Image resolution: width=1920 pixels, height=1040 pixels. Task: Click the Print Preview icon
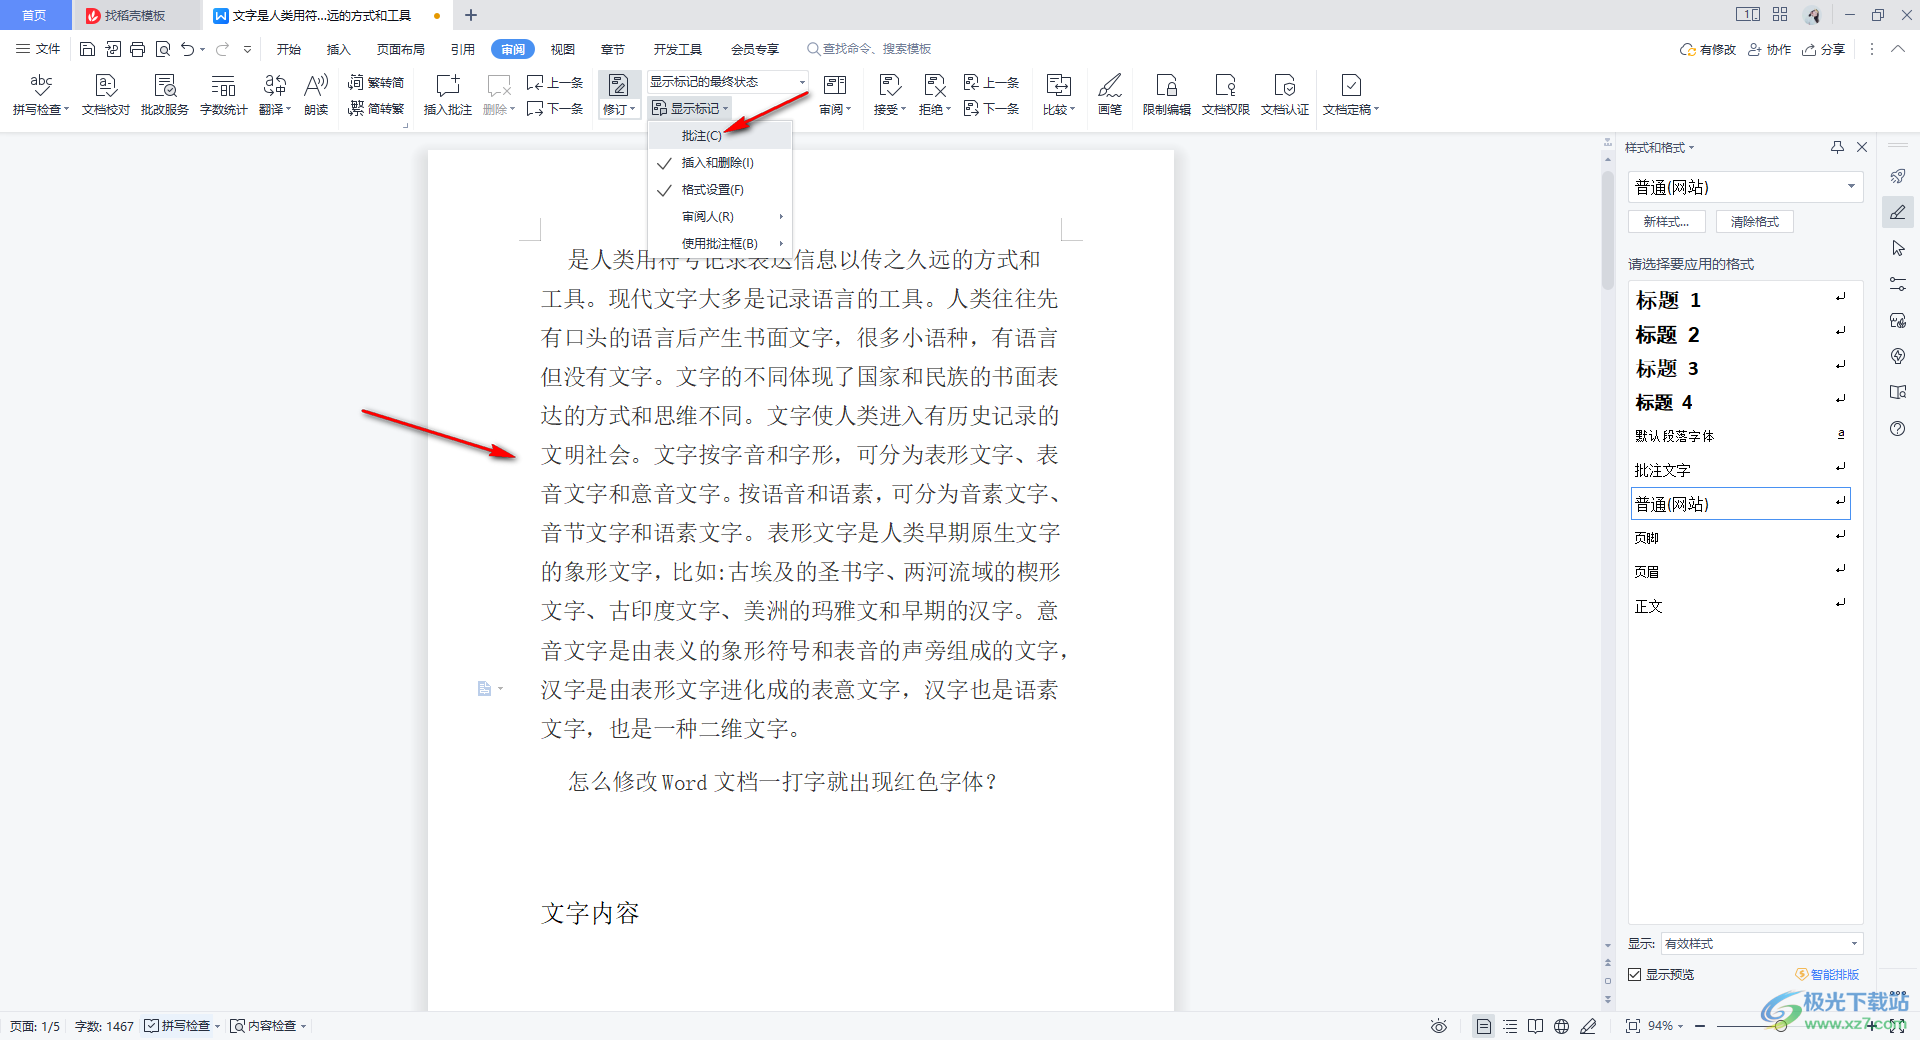(163, 49)
